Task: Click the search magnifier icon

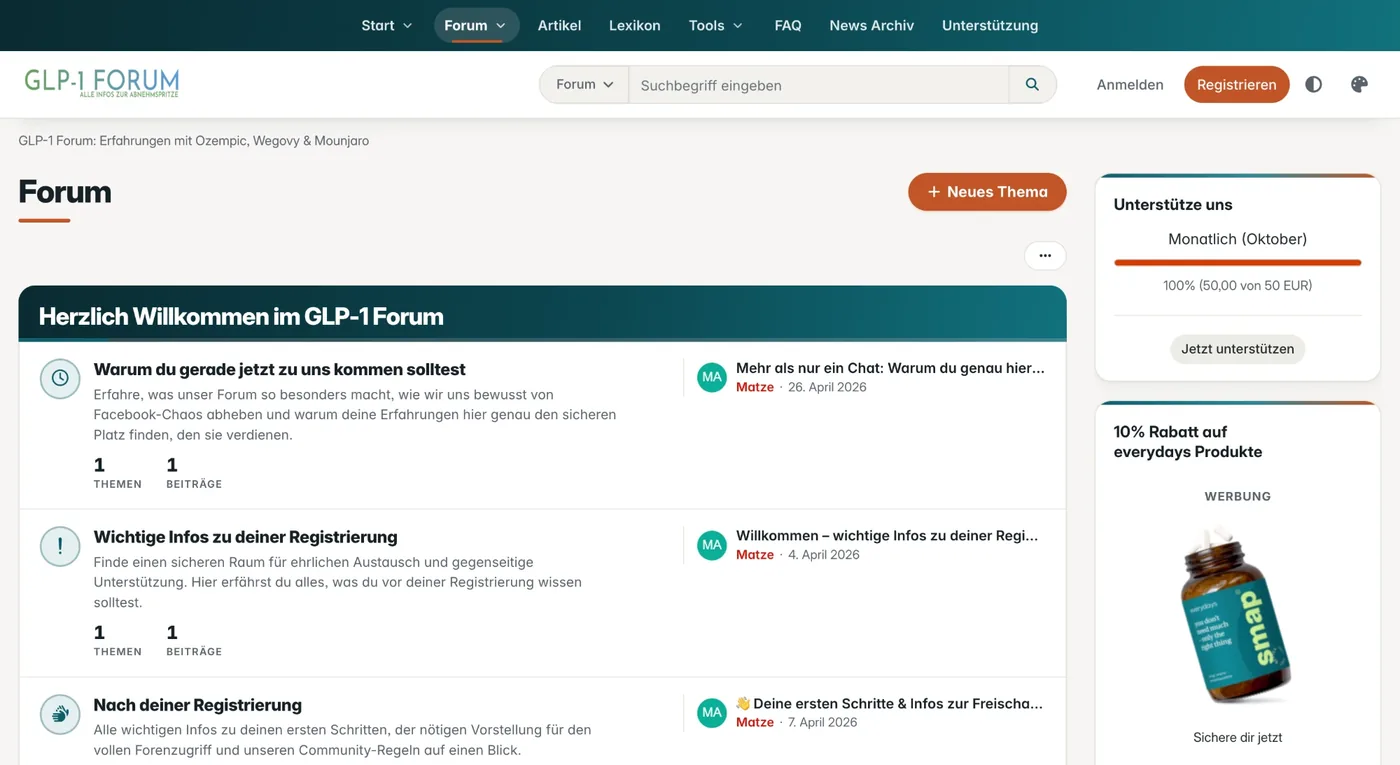Action: [x=1032, y=85]
